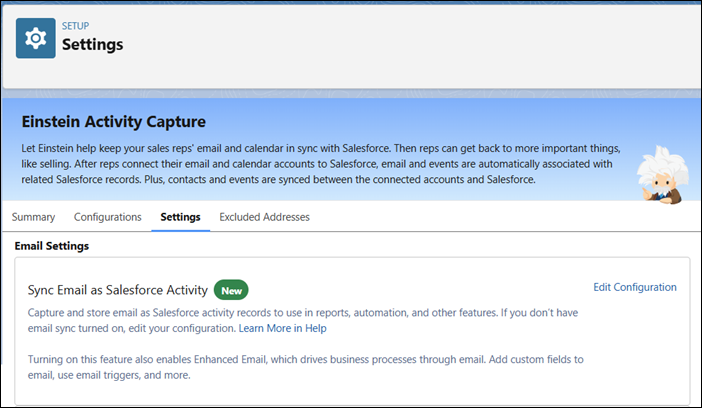Open the Edit Configuration link
This screenshot has height=408, width=702.
[635, 287]
